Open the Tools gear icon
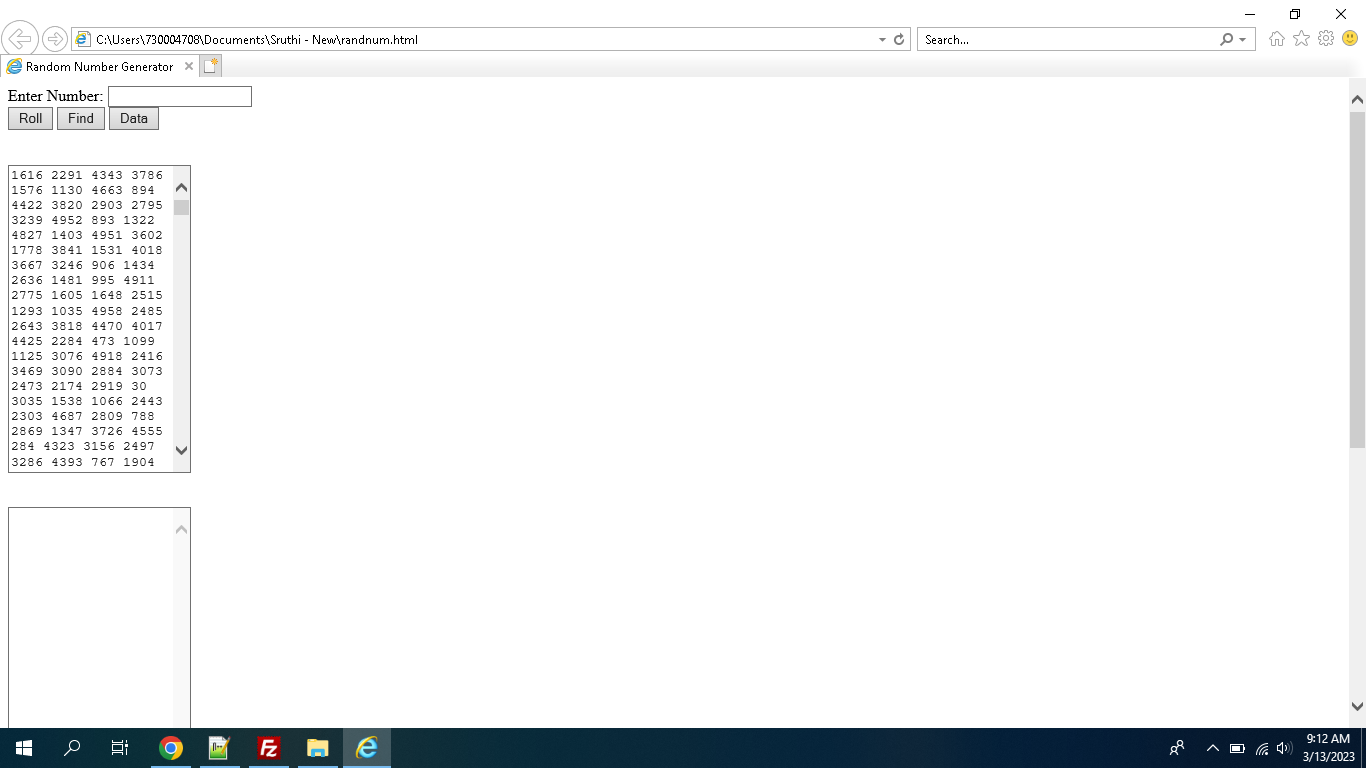Image resolution: width=1366 pixels, height=768 pixels. (x=1326, y=39)
